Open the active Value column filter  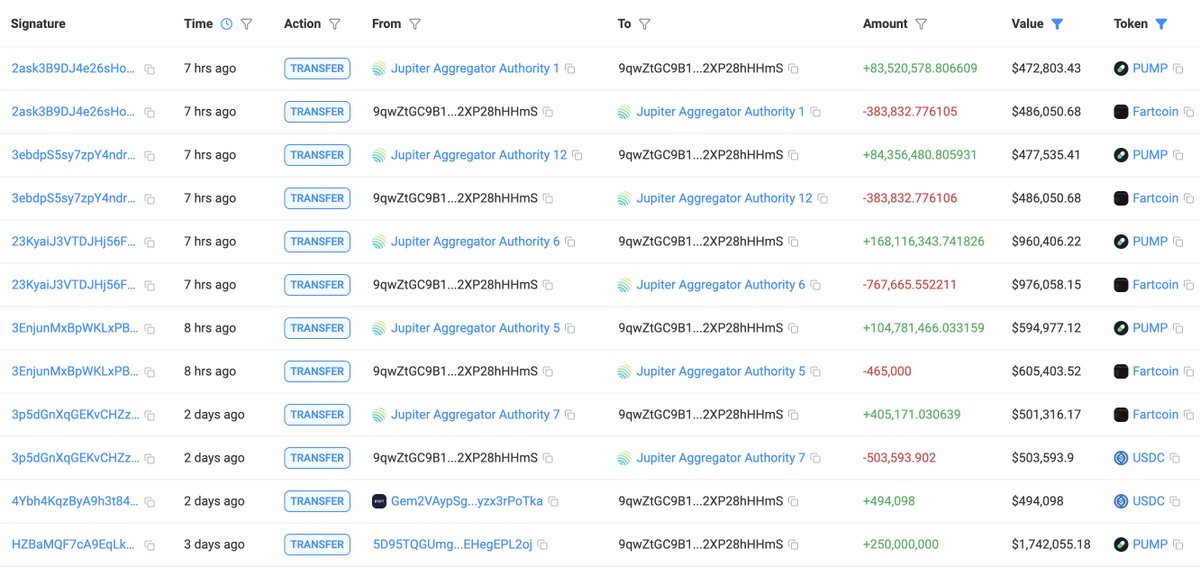[1057, 24]
